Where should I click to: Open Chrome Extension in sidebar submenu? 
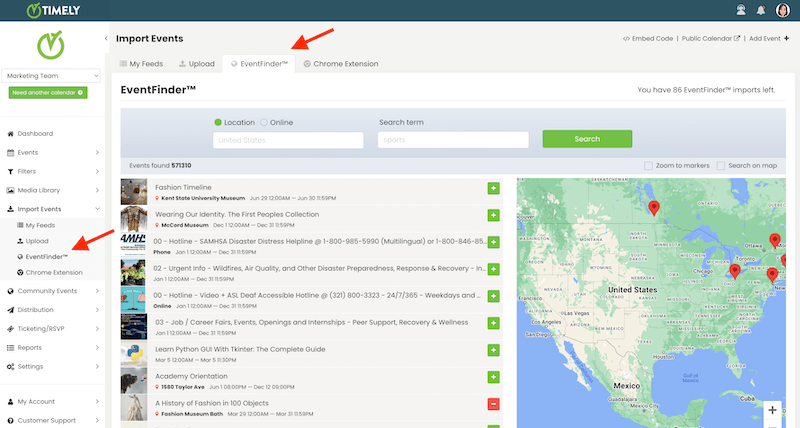click(49, 272)
